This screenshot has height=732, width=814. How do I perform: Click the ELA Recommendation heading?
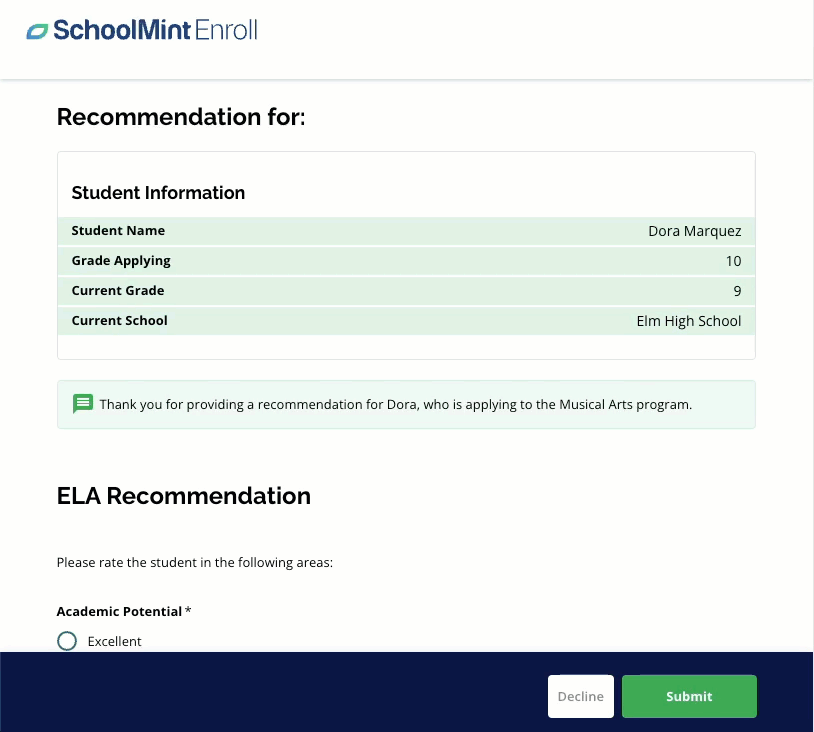[184, 496]
